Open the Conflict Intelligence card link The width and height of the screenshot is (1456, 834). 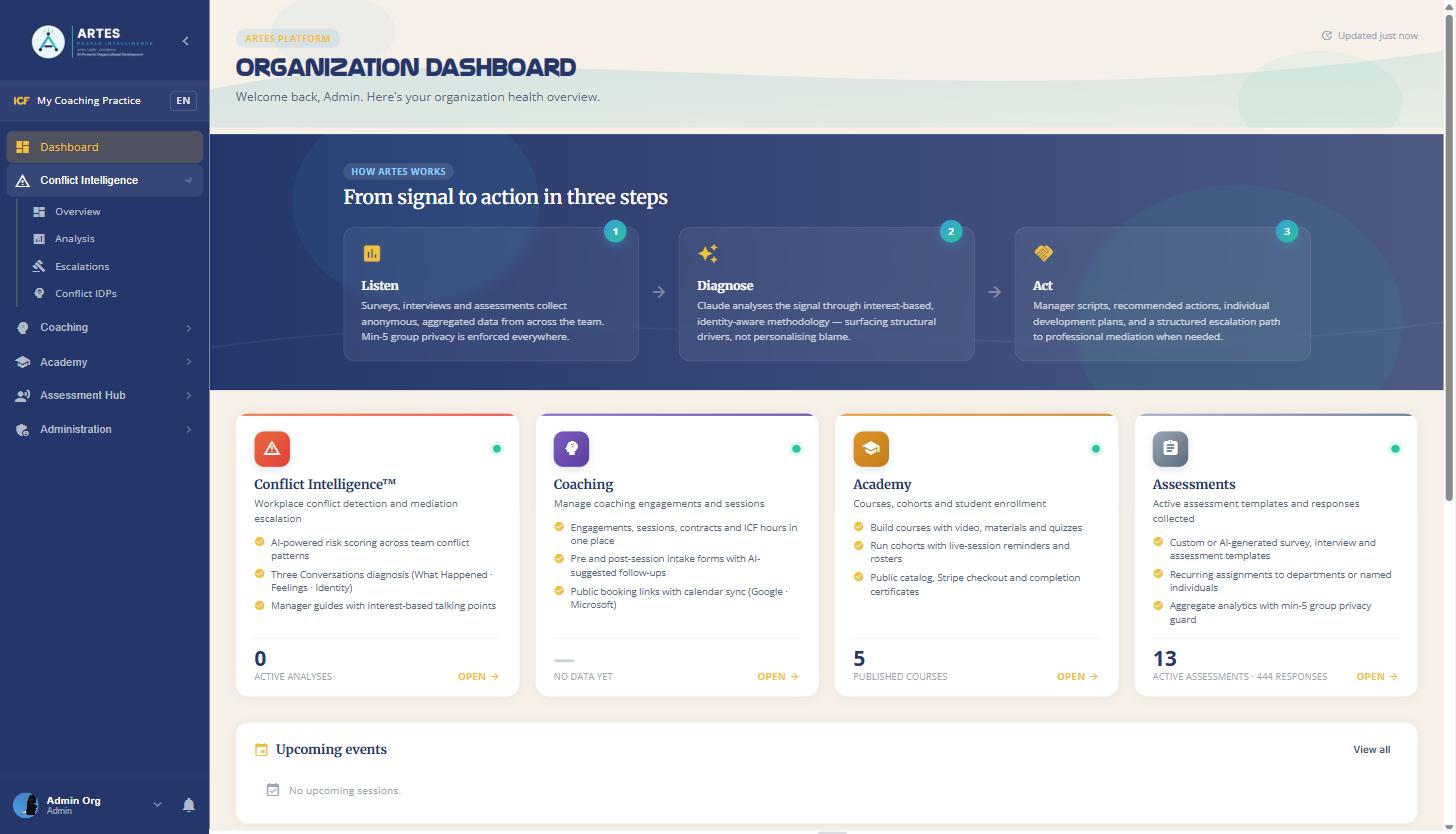pos(478,677)
